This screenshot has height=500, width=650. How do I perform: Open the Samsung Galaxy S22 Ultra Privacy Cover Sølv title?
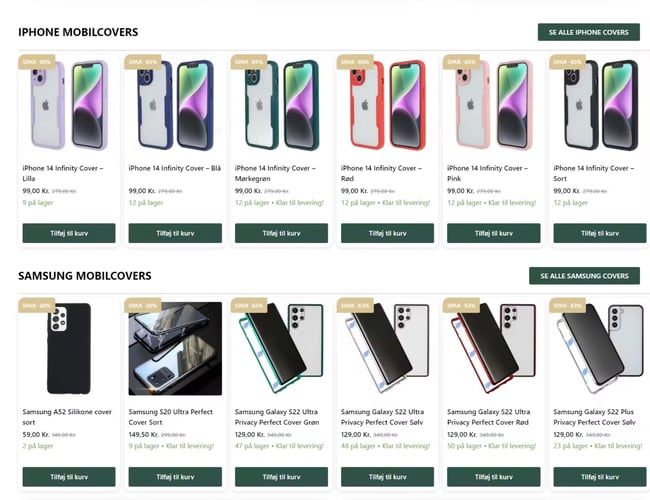click(382, 417)
